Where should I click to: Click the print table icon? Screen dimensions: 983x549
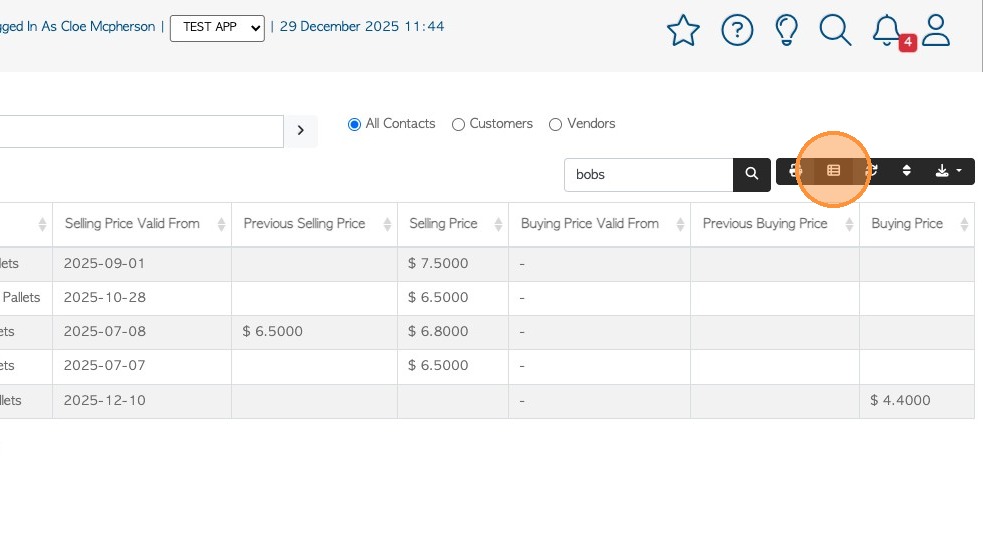click(x=796, y=171)
